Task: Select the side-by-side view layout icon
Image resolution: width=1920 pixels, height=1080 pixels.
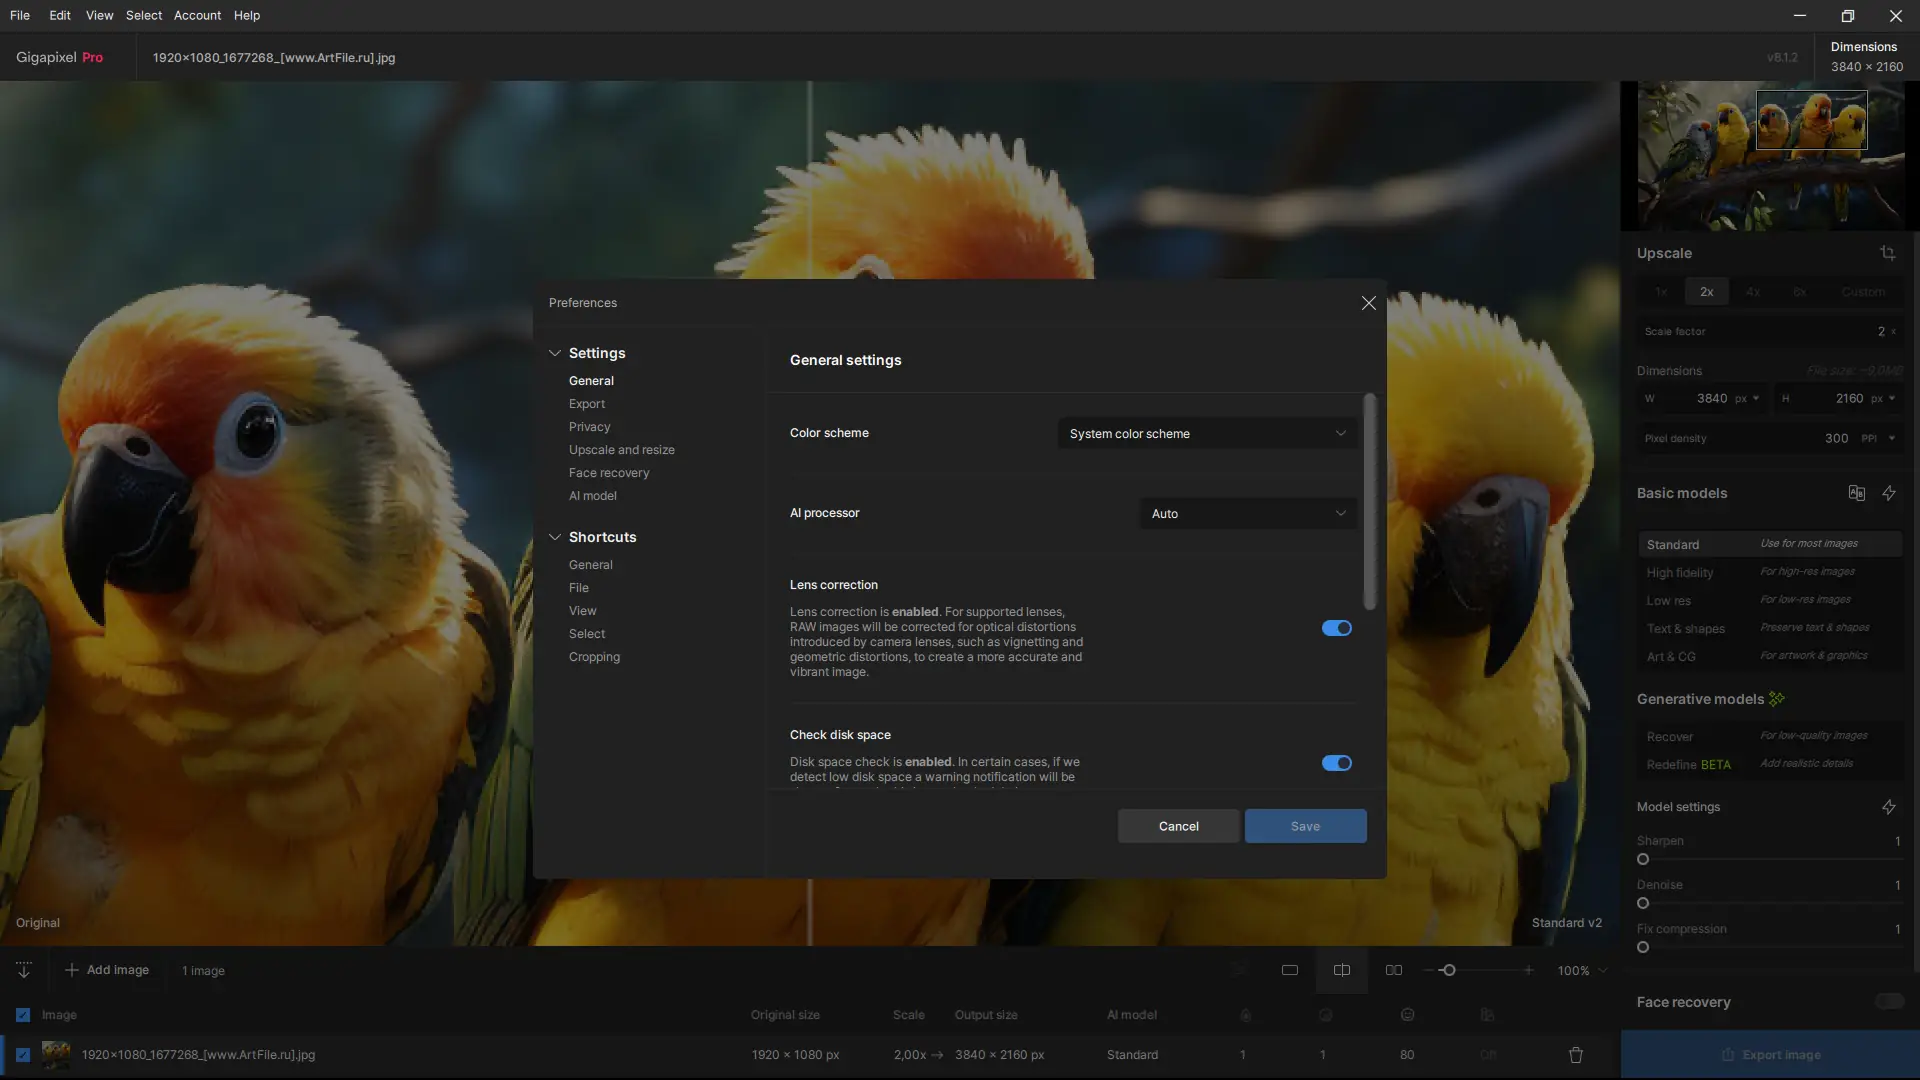Action: coord(1393,970)
